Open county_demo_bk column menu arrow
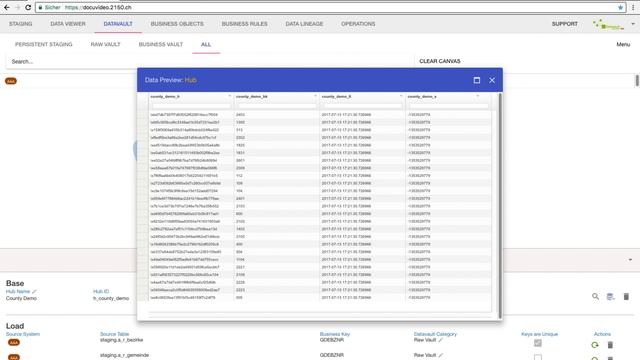Screen dimensions: 640x360 point(315,96)
